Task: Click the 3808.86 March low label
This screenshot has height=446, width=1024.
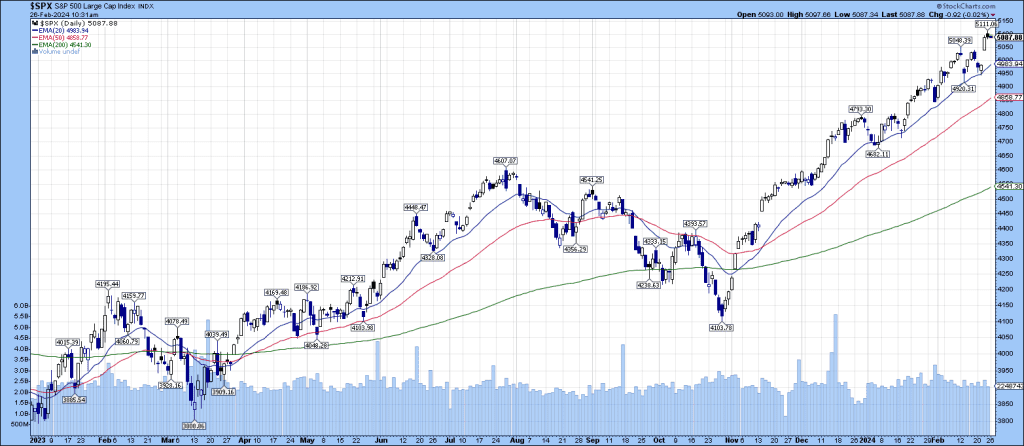Action: (193, 425)
